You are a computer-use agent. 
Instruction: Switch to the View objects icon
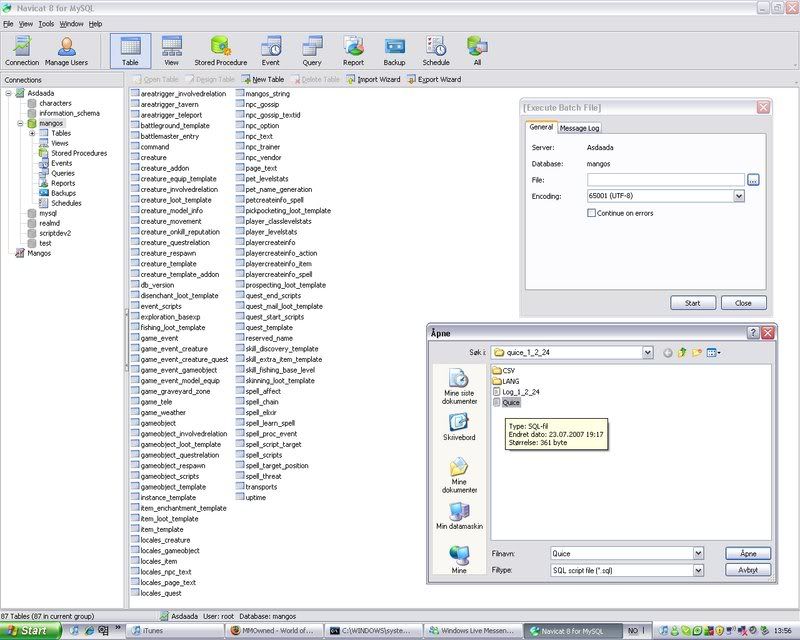(x=171, y=51)
